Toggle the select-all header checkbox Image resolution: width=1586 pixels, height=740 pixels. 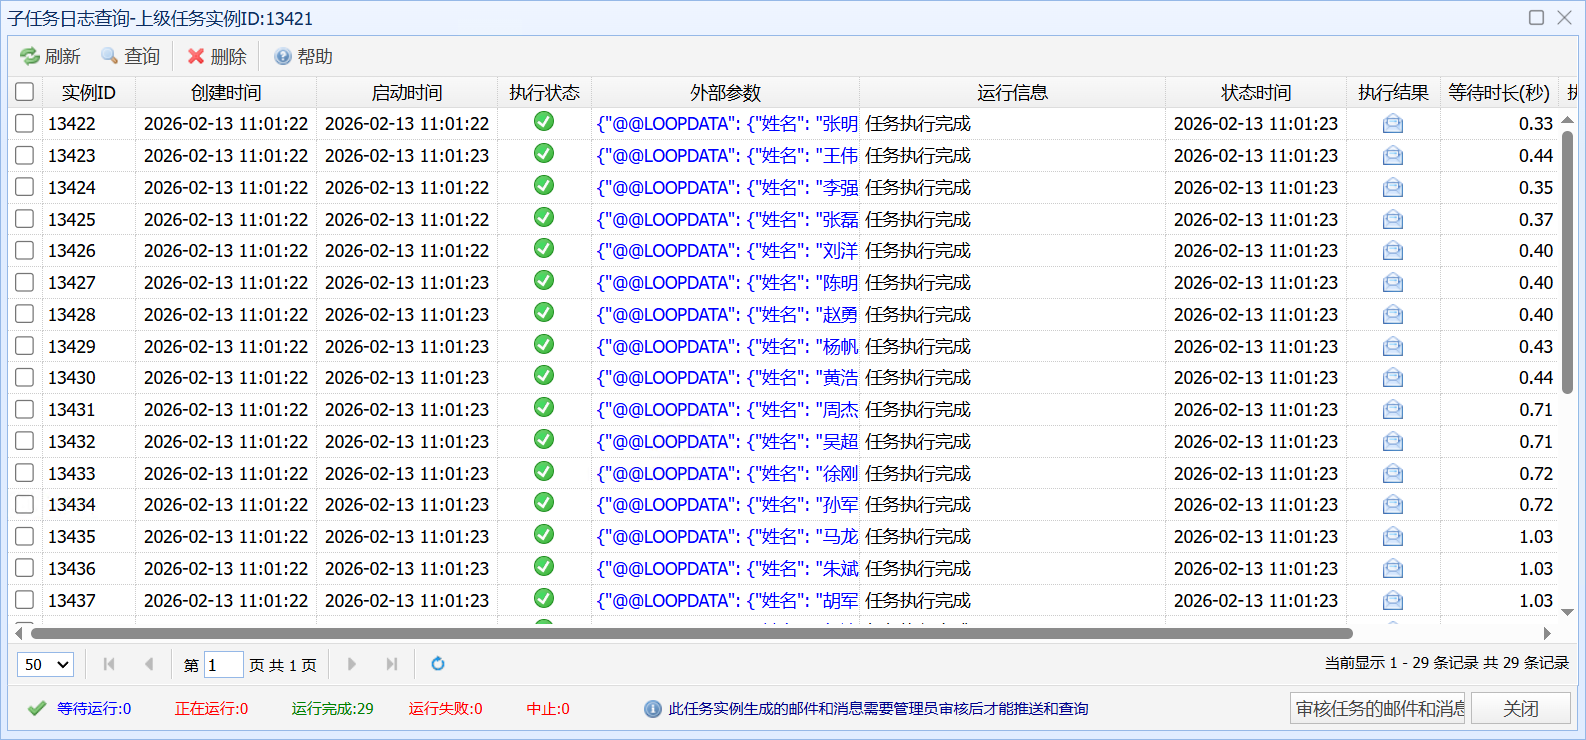25,92
